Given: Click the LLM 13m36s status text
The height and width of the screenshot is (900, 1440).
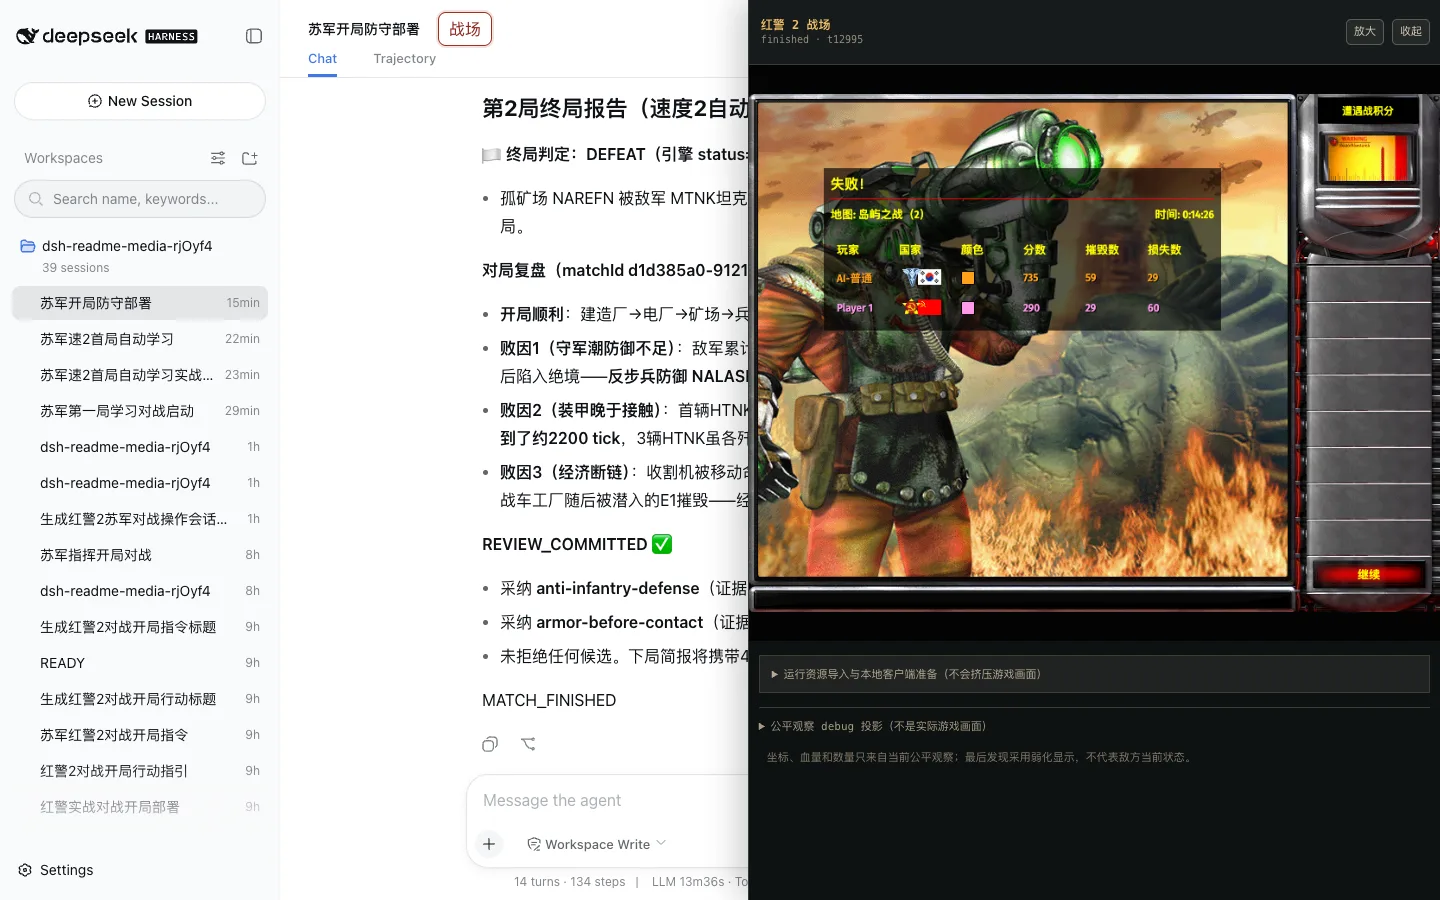Looking at the screenshot, I should coord(688,881).
